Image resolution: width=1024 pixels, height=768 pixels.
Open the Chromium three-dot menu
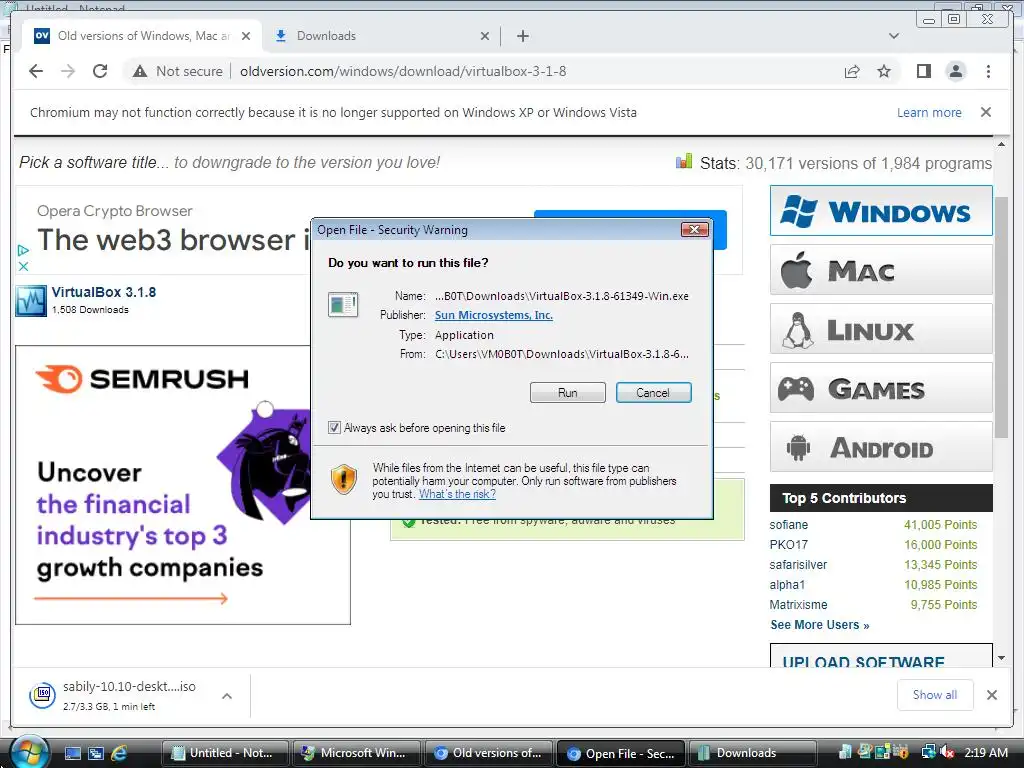tap(988, 71)
